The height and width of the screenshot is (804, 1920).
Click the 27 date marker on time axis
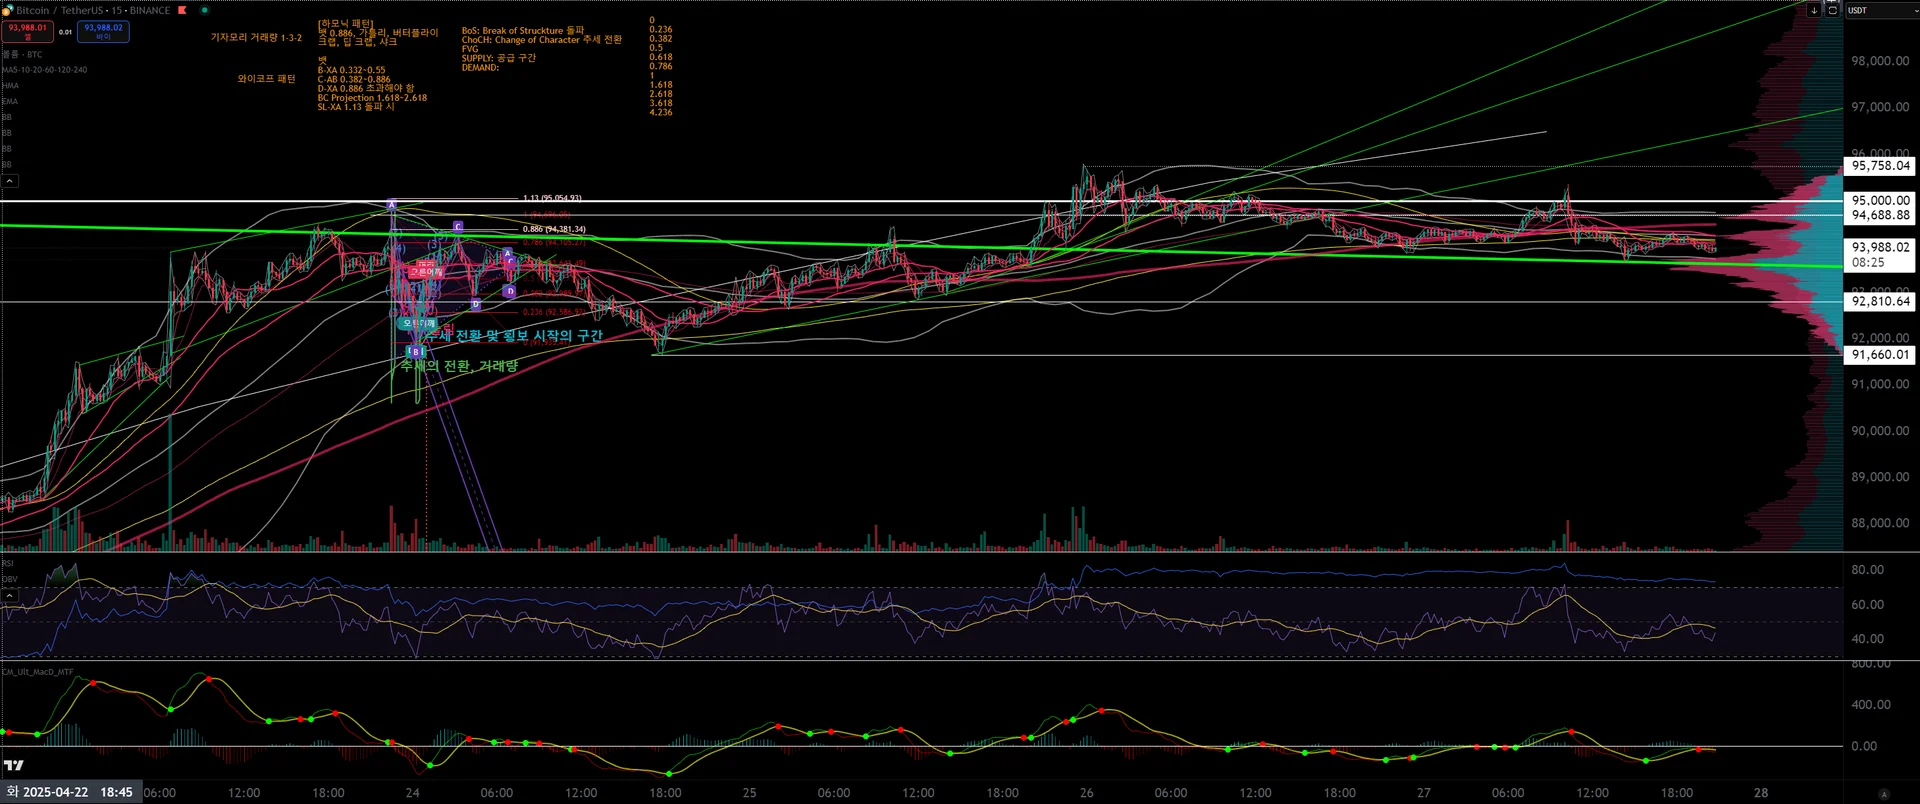coord(1423,793)
